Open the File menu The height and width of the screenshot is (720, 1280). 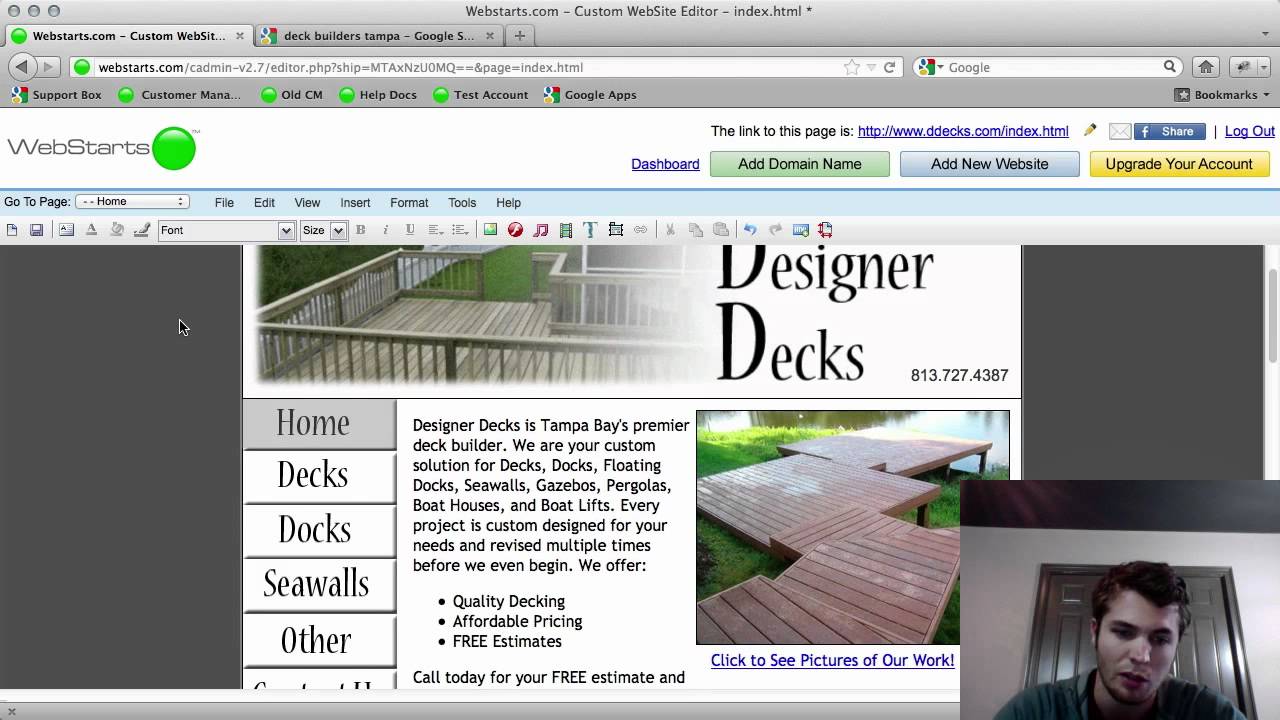224,202
